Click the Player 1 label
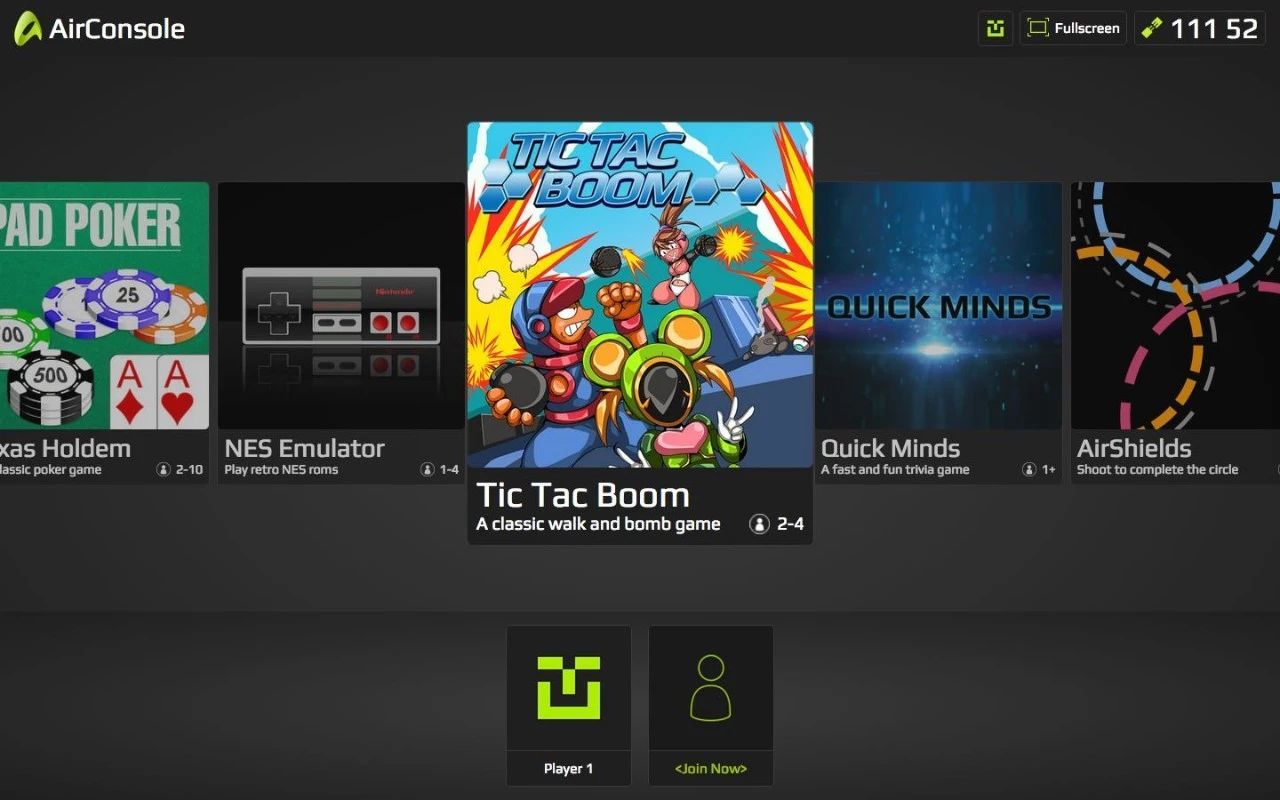Screen dimensions: 1280x800 tap(569, 769)
